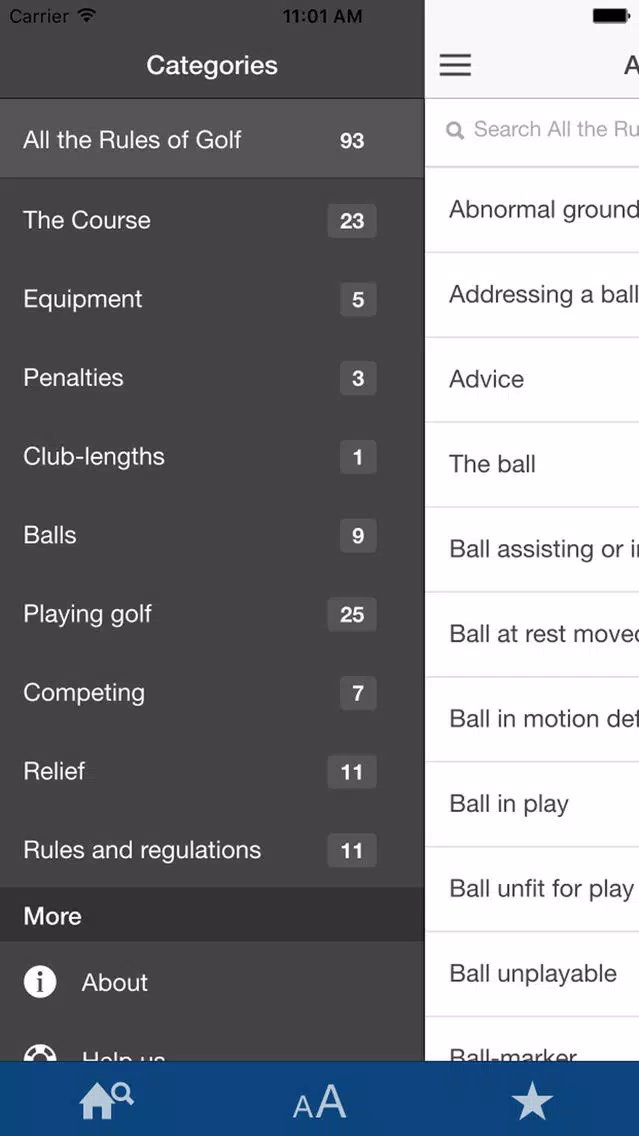
Task: Tap the font size icon
Action: (x=319, y=1102)
